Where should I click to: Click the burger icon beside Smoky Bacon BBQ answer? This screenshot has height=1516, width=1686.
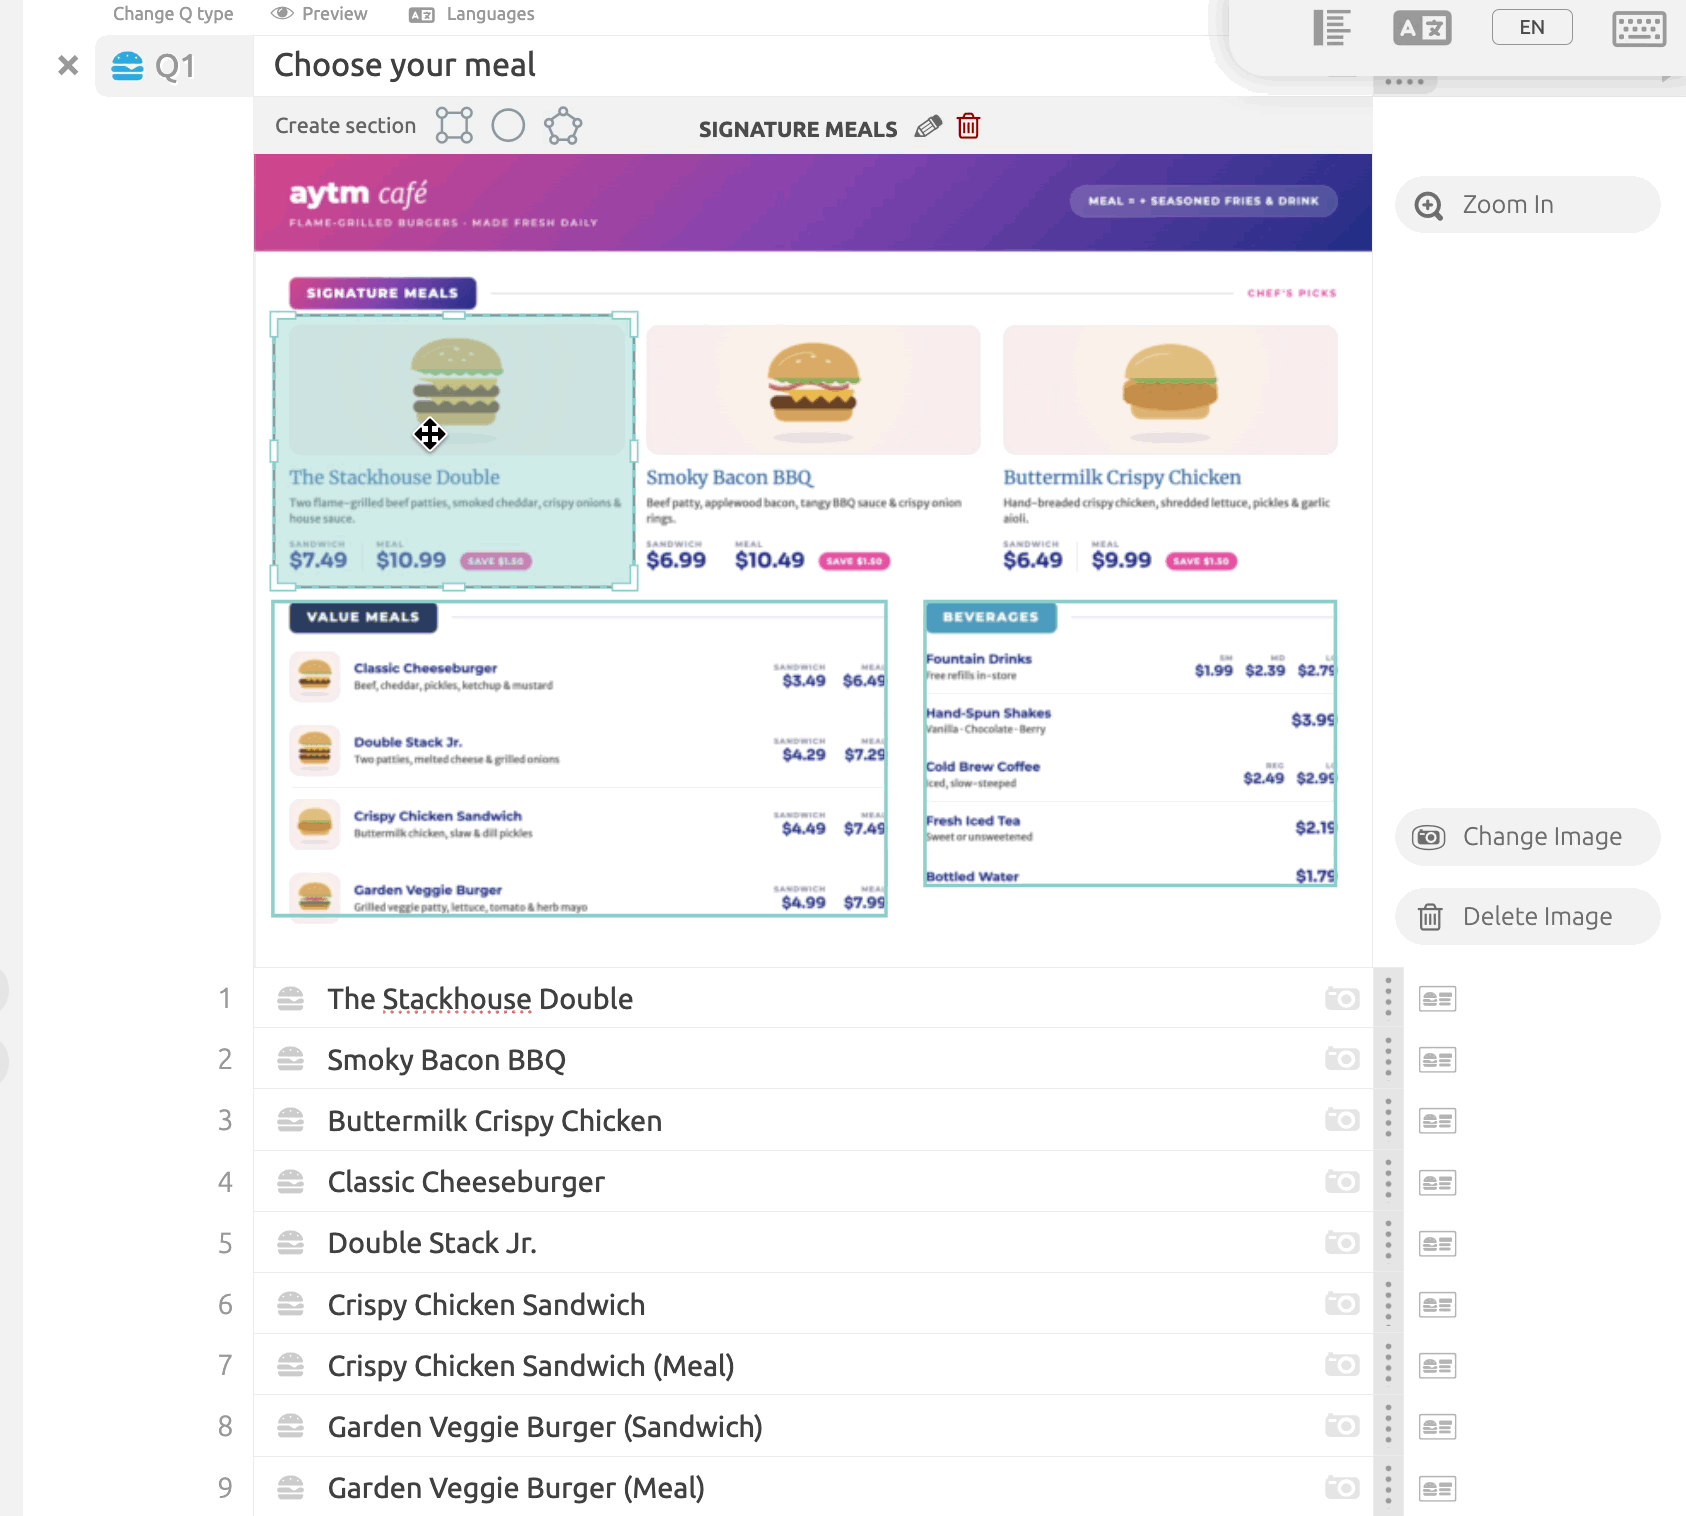pos(290,1059)
